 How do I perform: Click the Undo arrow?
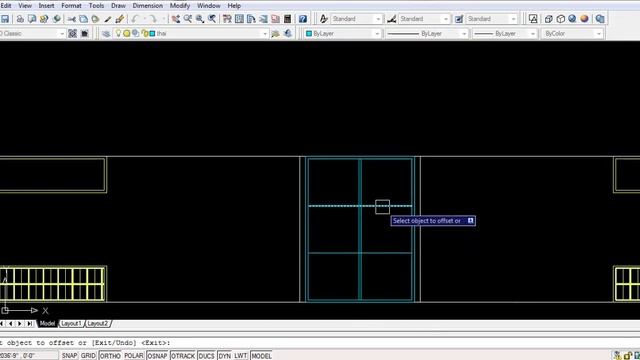pos(135,19)
